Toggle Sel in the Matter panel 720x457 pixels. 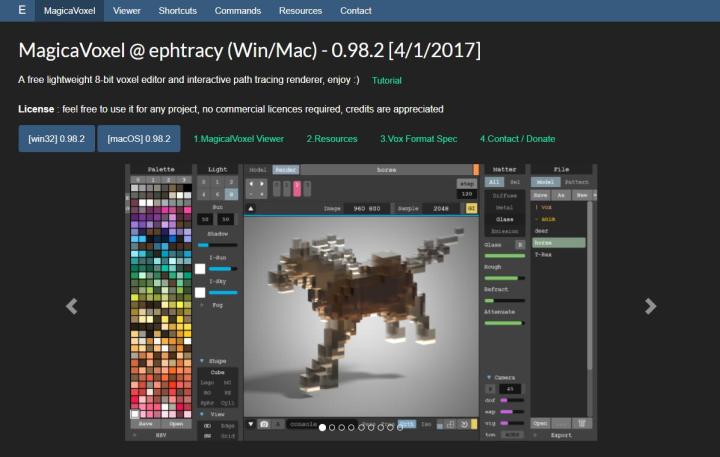(x=515, y=182)
